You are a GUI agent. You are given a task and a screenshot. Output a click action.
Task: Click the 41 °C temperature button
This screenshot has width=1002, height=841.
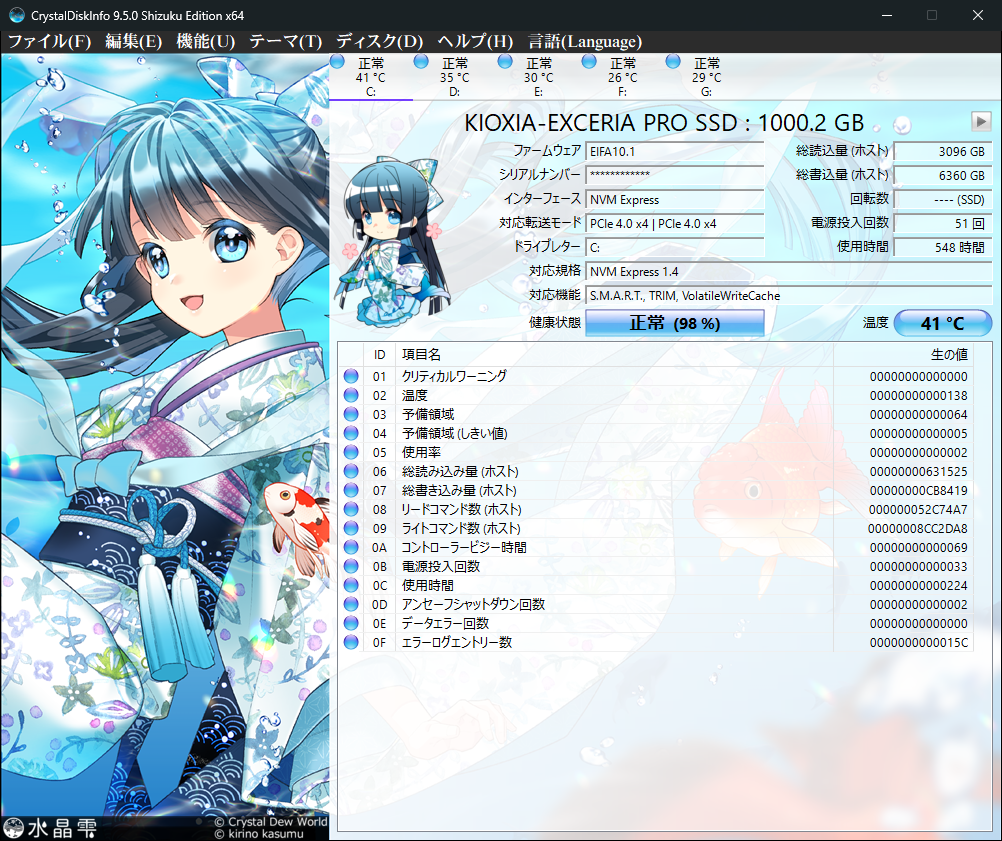[943, 323]
